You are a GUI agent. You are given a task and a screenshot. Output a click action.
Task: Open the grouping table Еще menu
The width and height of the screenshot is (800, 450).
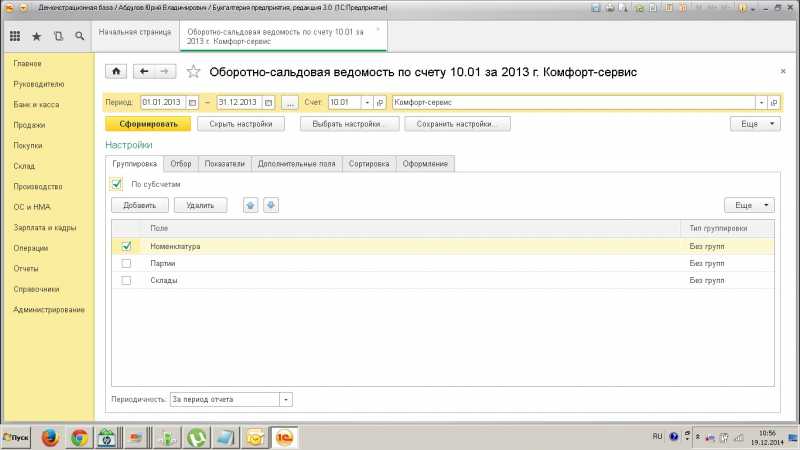(749, 205)
